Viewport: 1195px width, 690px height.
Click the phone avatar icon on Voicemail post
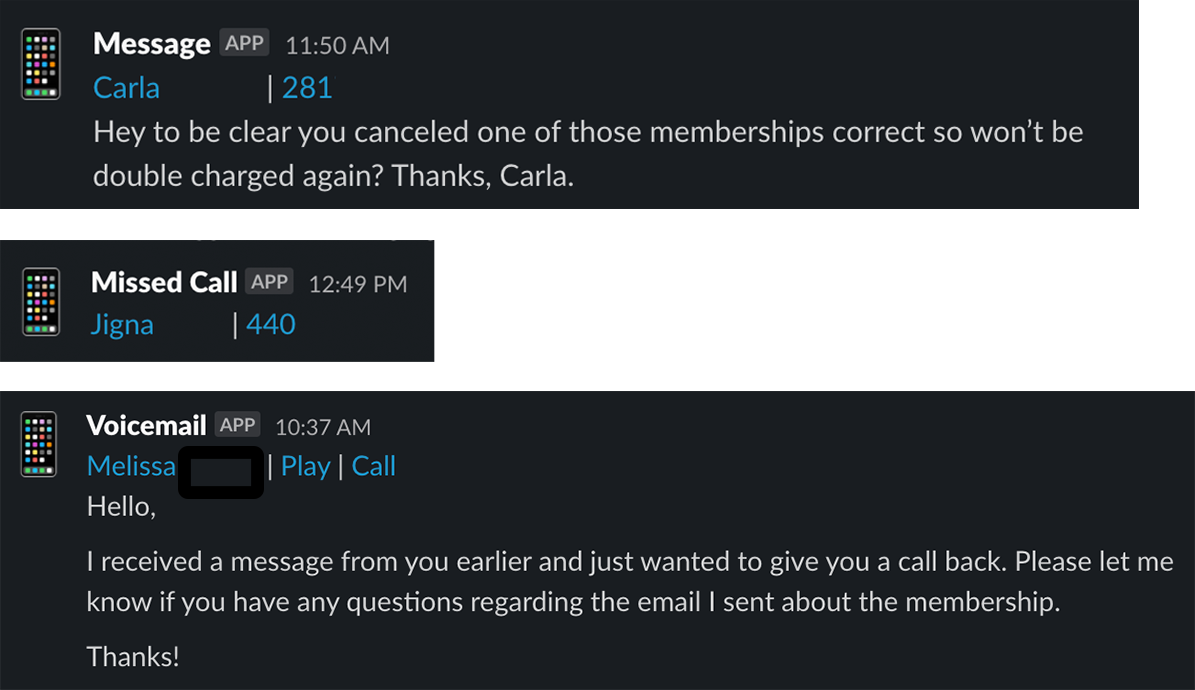click(39, 444)
